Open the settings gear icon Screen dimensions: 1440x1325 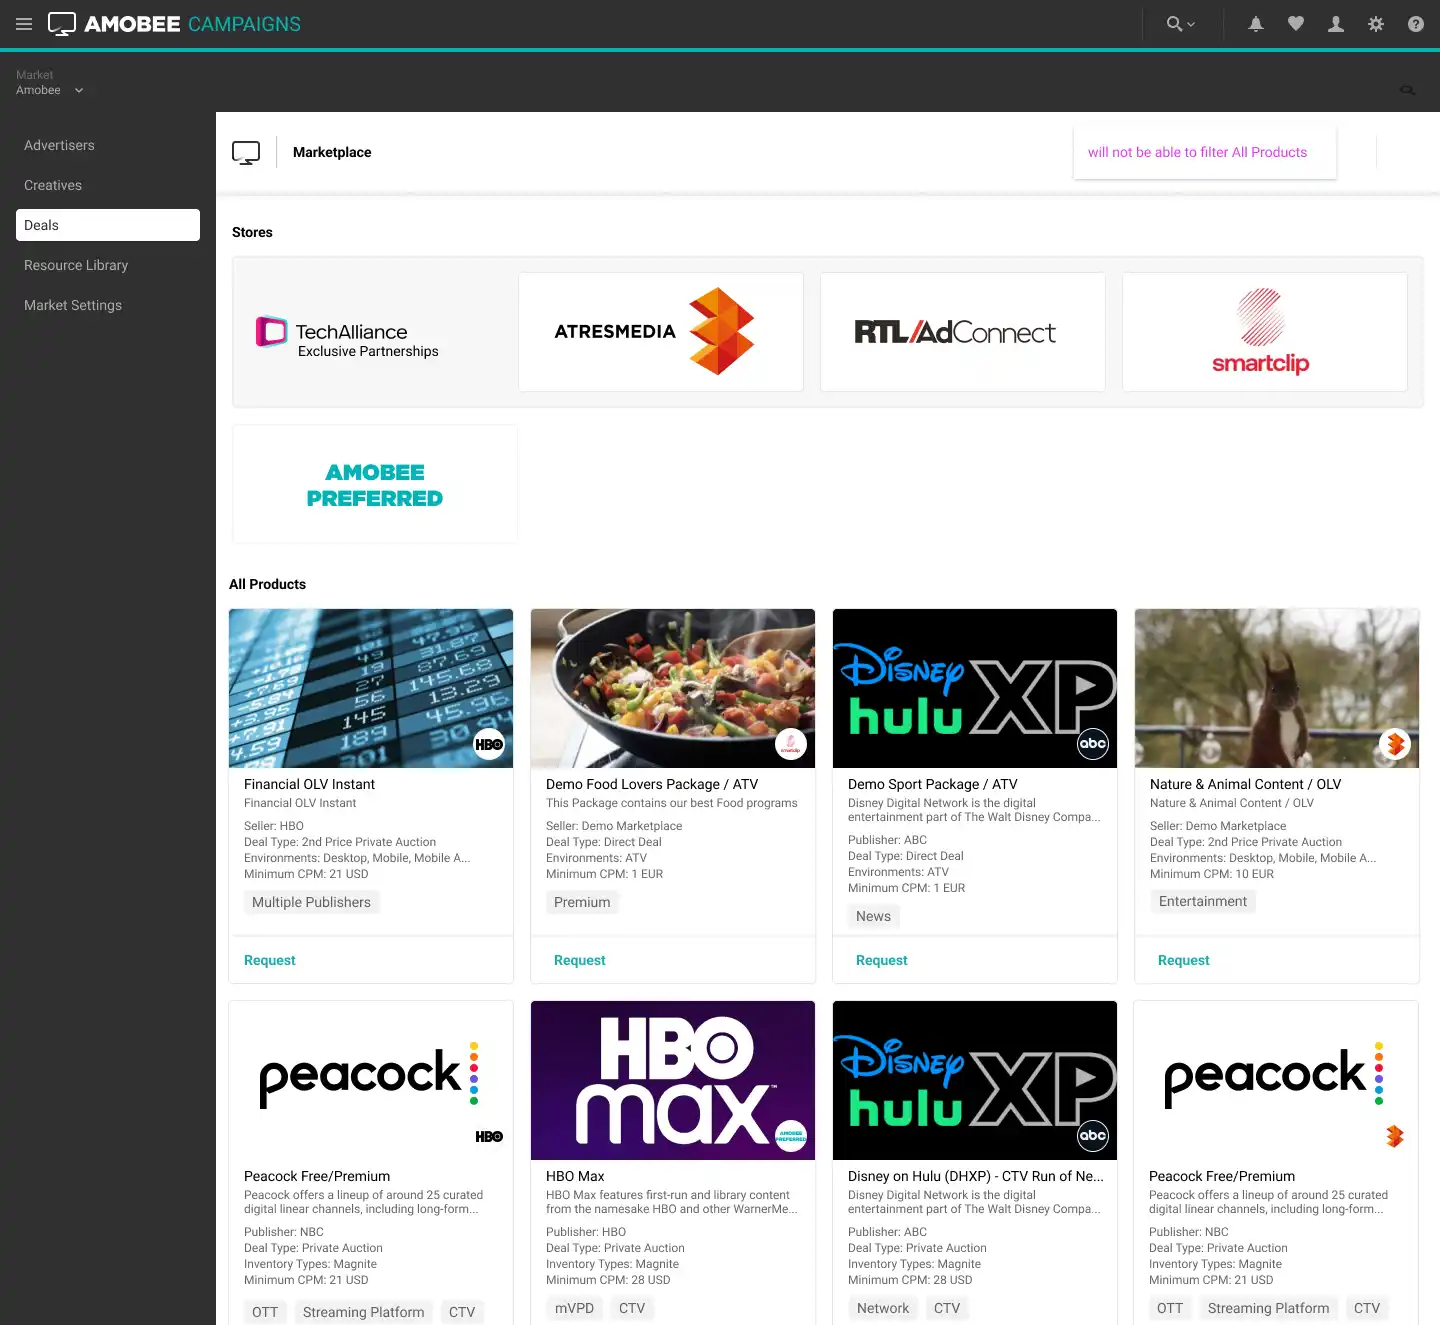pyautogui.click(x=1376, y=24)
